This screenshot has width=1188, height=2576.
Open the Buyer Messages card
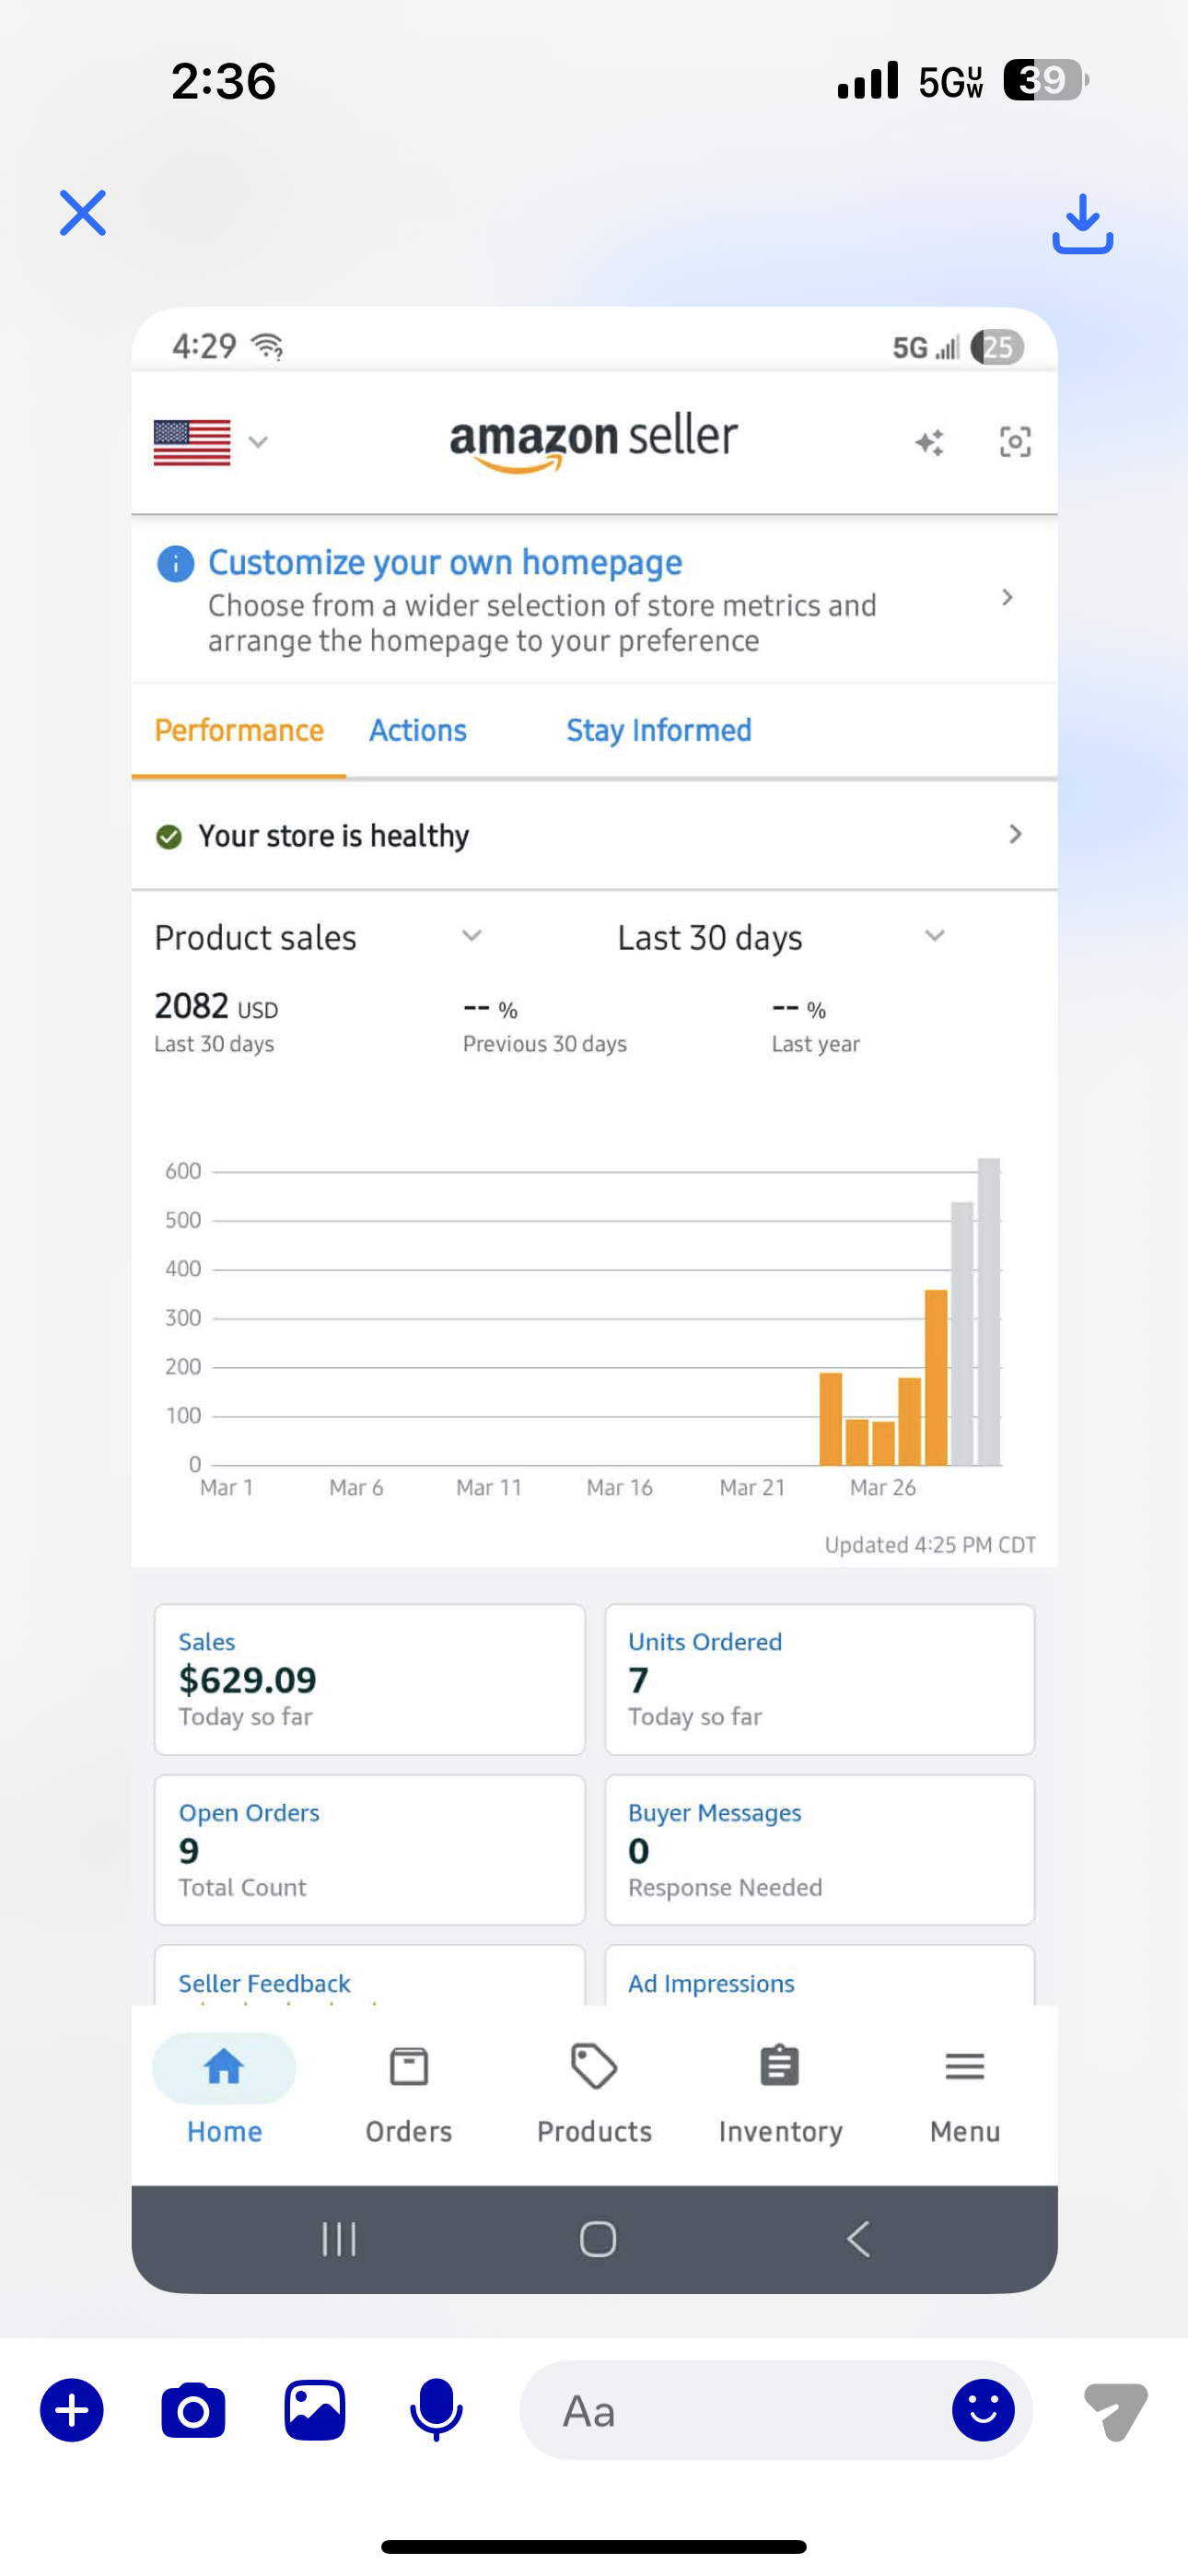tap(819, 1850)
